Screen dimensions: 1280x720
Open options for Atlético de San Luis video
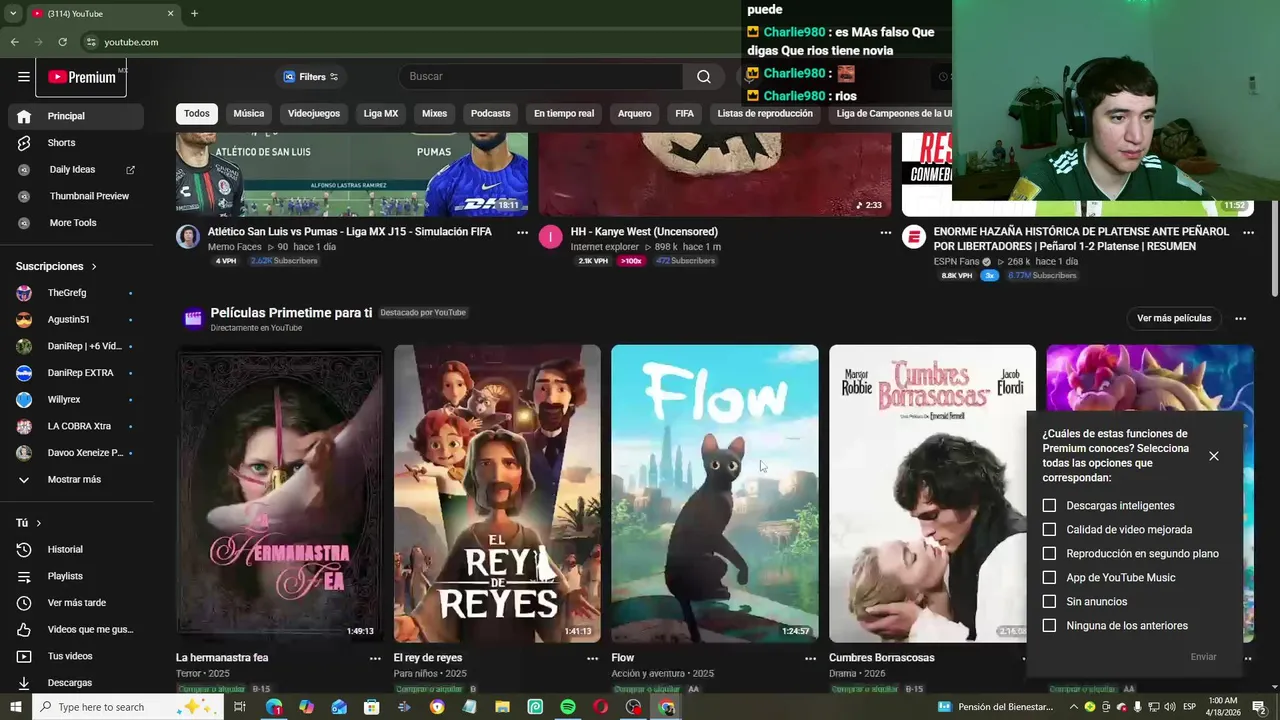522,232
